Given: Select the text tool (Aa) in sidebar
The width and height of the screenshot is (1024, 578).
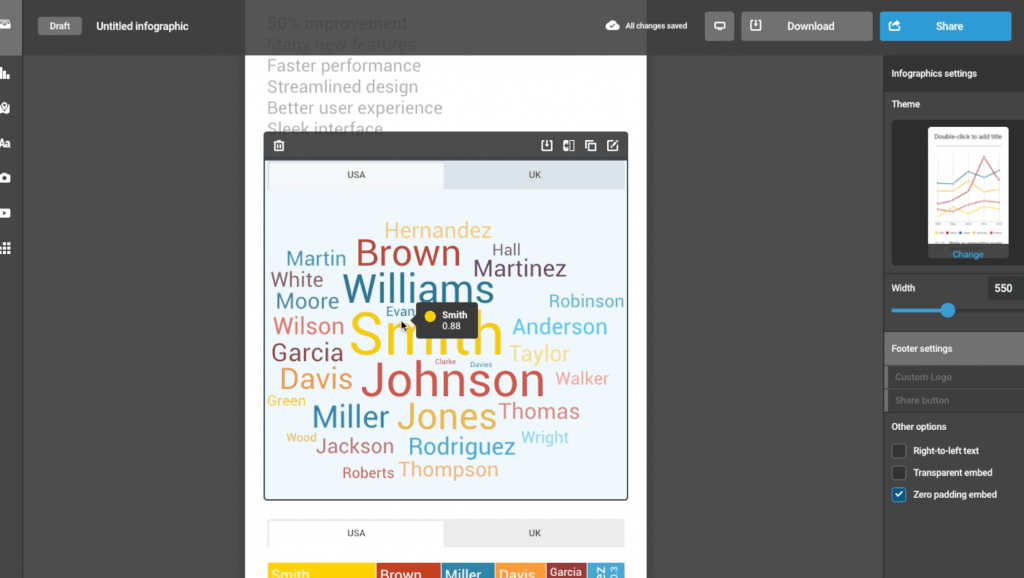Looking at the screenshot, I should click(9, 143).
